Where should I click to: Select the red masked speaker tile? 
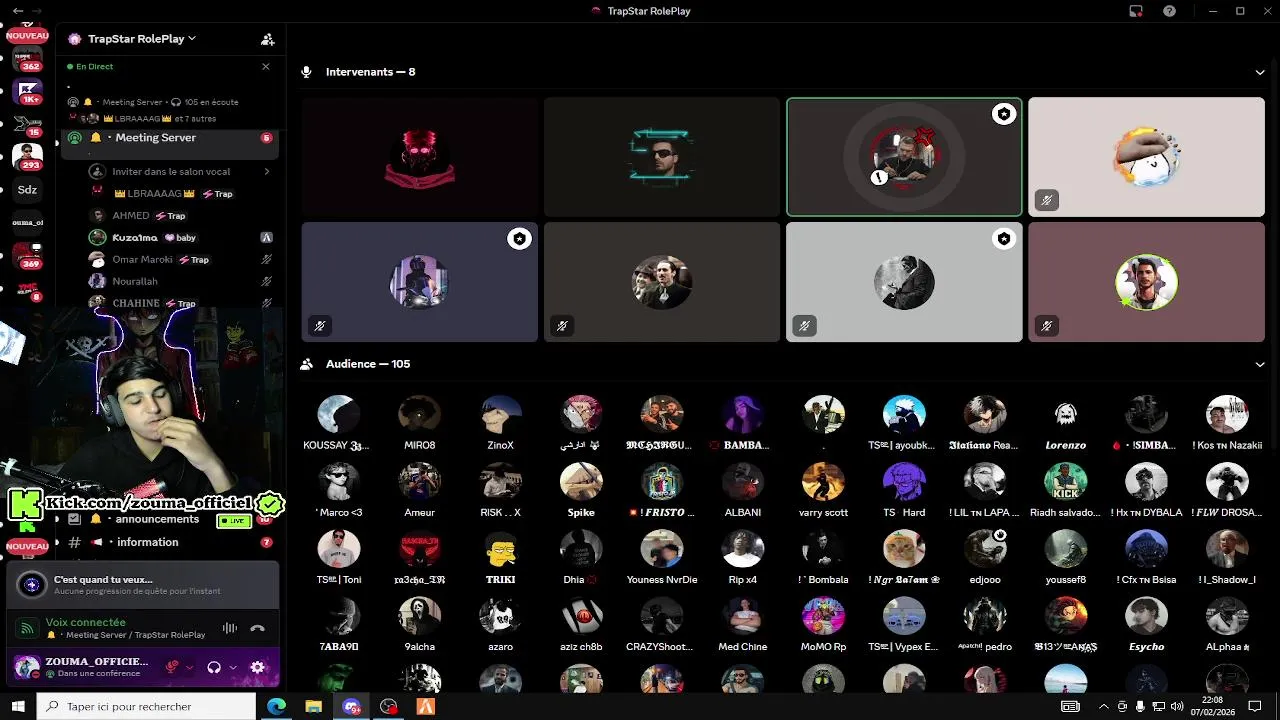pos(420,157)
